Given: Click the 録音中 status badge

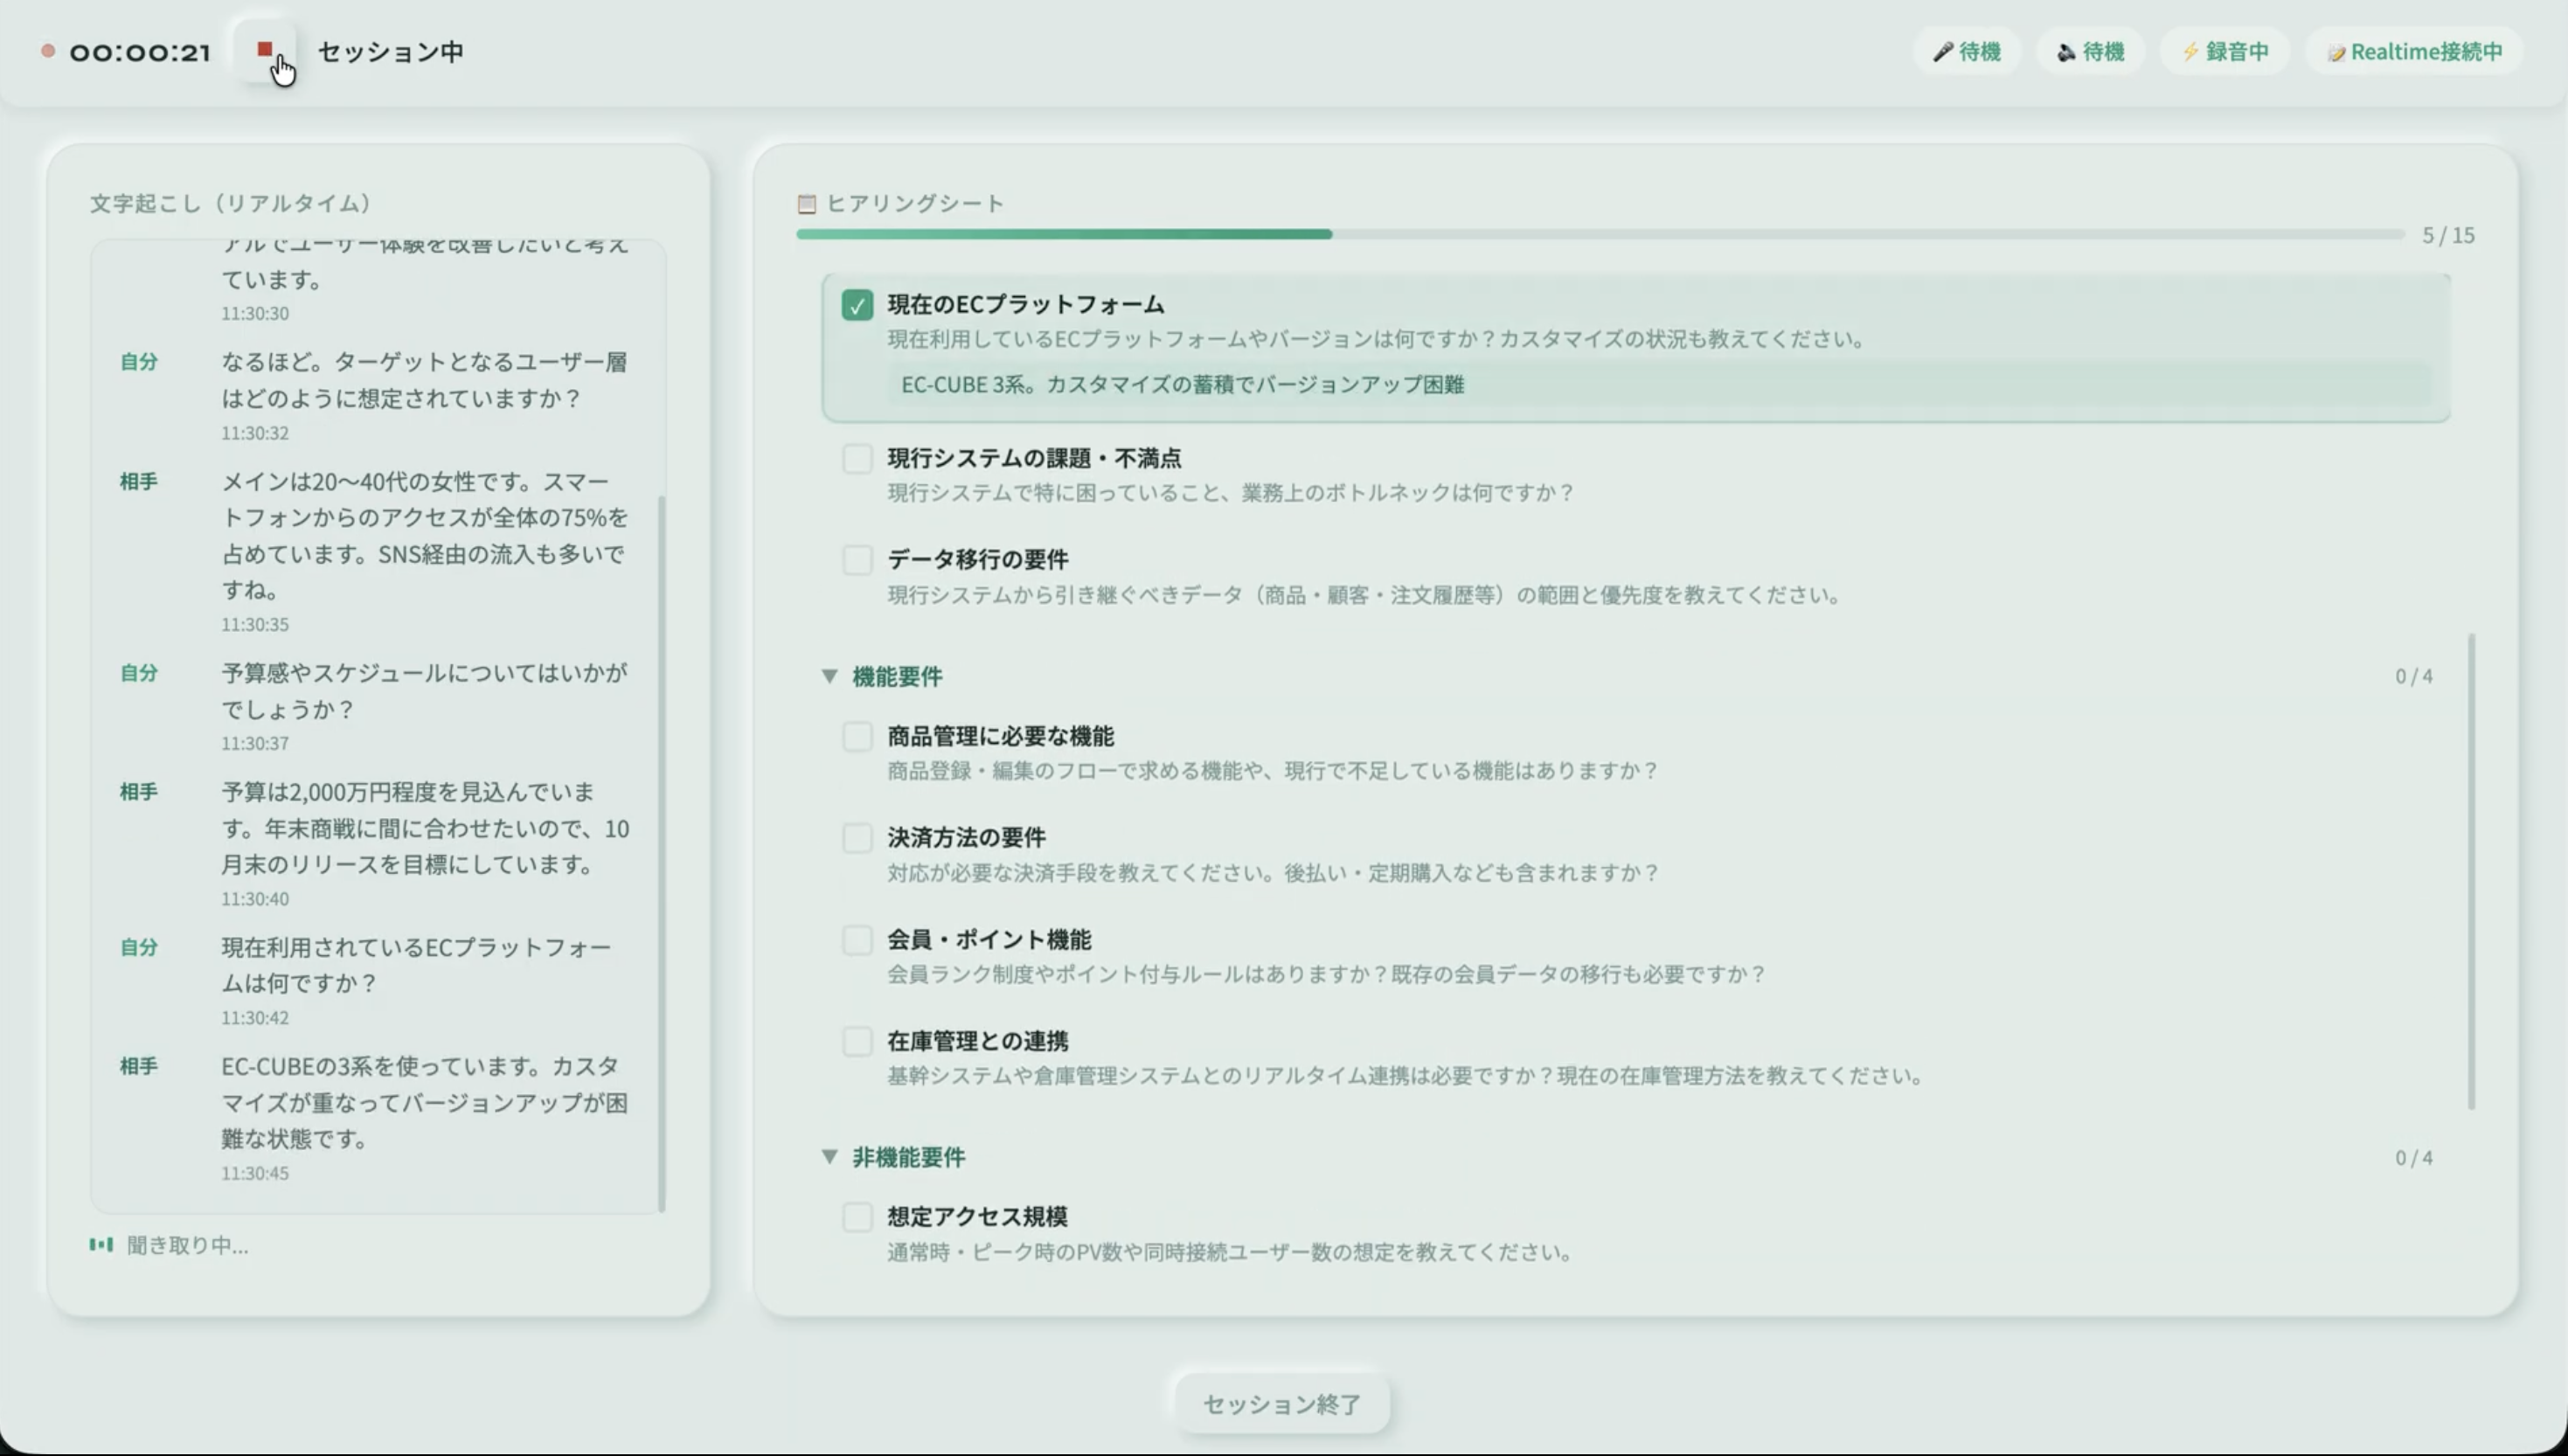Looking at the screenshot, I should (x=2224, y=51).
